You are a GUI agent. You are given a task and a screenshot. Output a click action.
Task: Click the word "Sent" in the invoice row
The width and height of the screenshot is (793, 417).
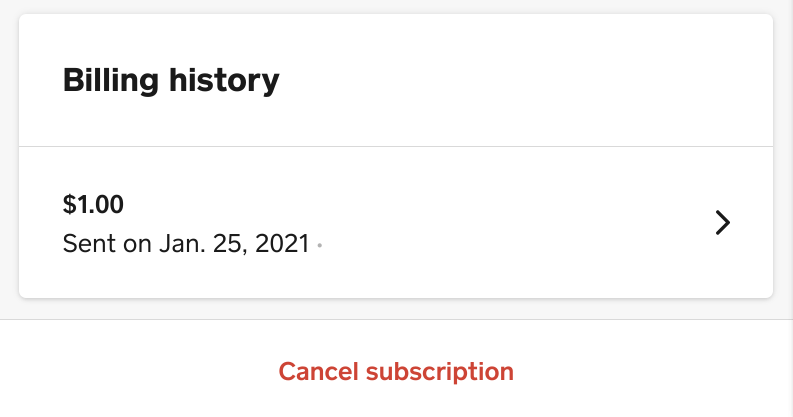coord(88,244)
